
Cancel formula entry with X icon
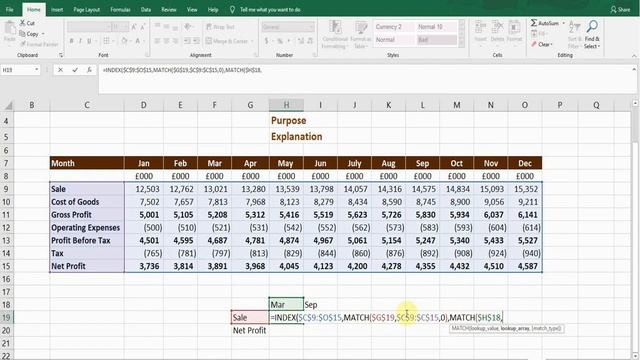(60, 70)
